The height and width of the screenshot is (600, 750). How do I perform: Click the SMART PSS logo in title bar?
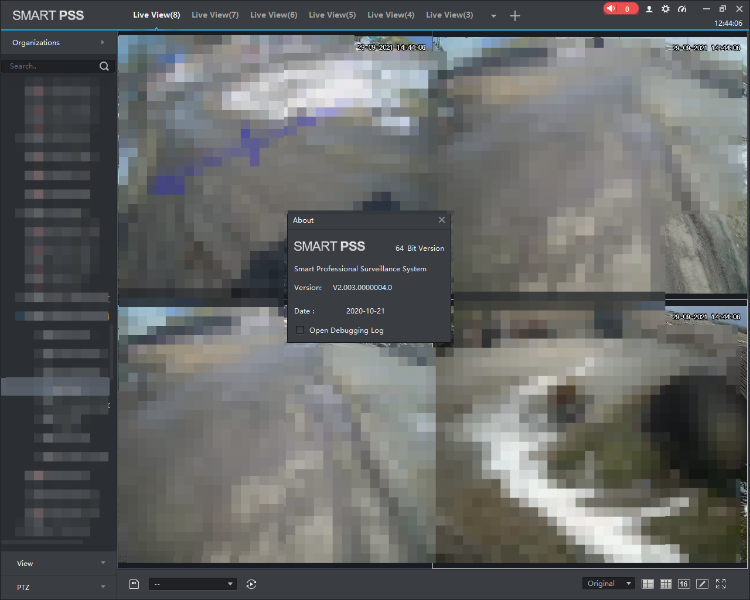point(48,15)
